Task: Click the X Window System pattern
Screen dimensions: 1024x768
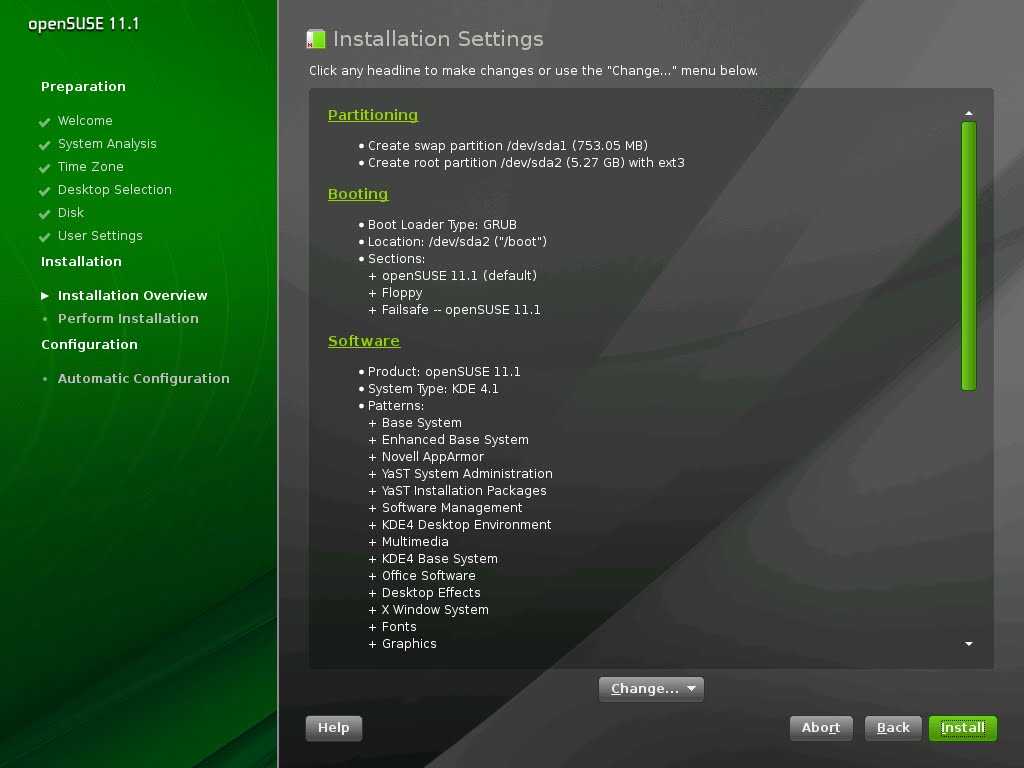Action: tap(435, 609)
